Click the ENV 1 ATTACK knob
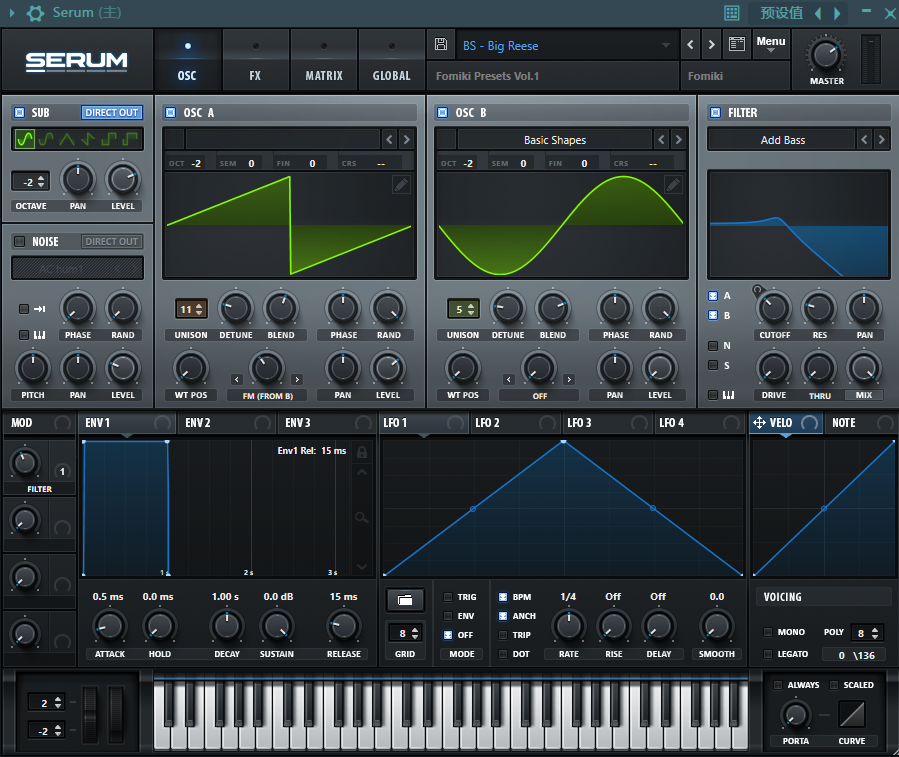This screenshot has width=899, height=757. (110, 626)
